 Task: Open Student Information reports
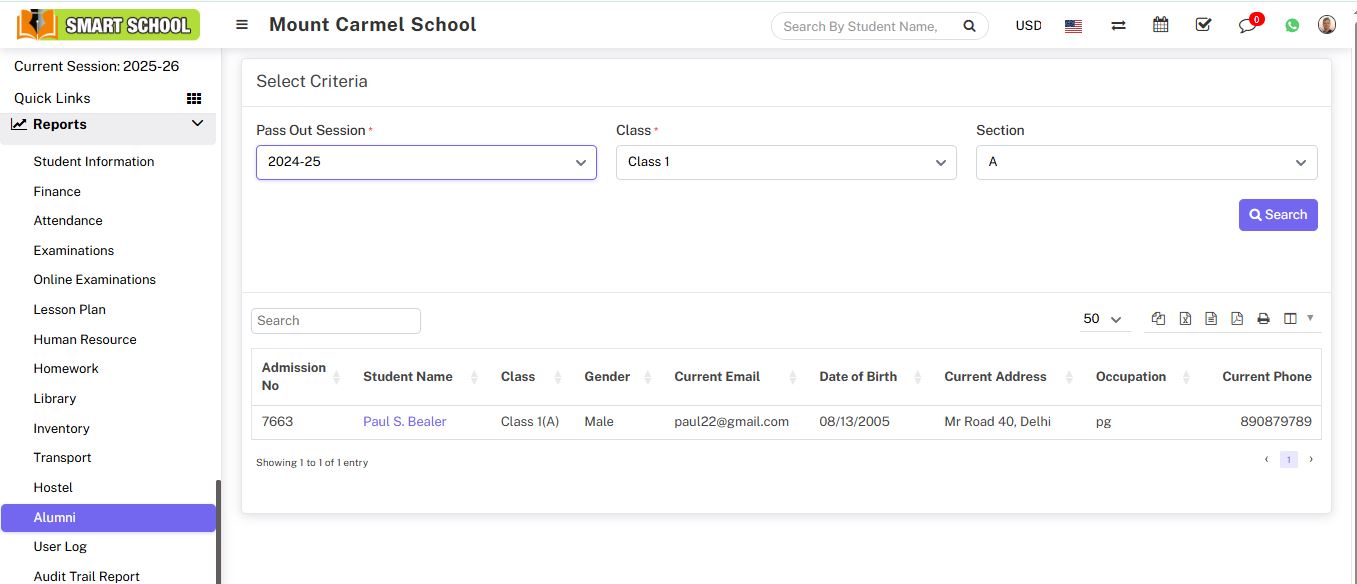[94, 161]
